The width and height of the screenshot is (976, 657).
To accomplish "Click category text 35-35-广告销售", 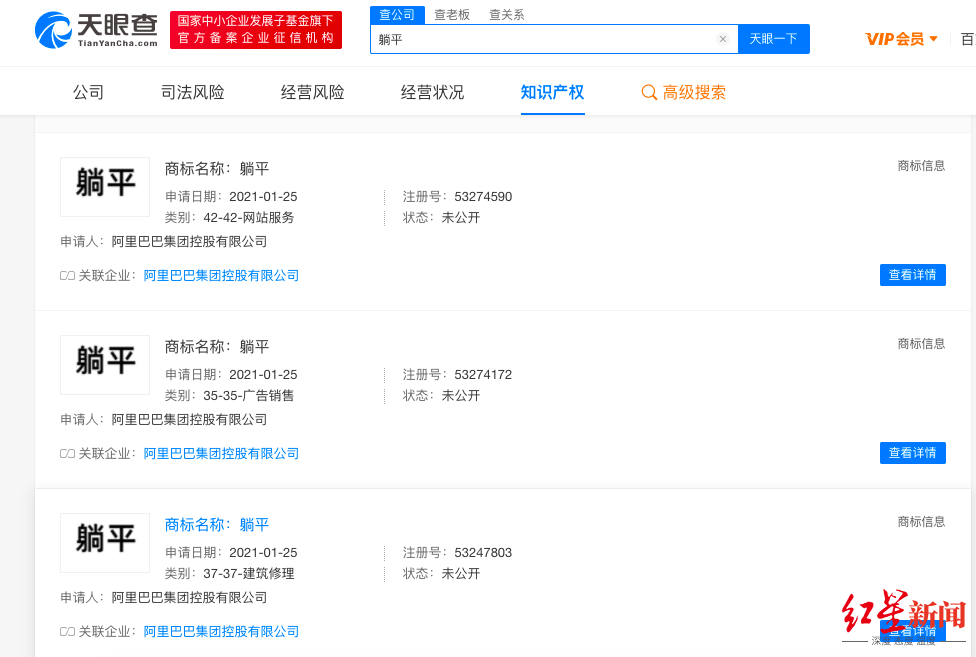I will click(x=248, y=396).
